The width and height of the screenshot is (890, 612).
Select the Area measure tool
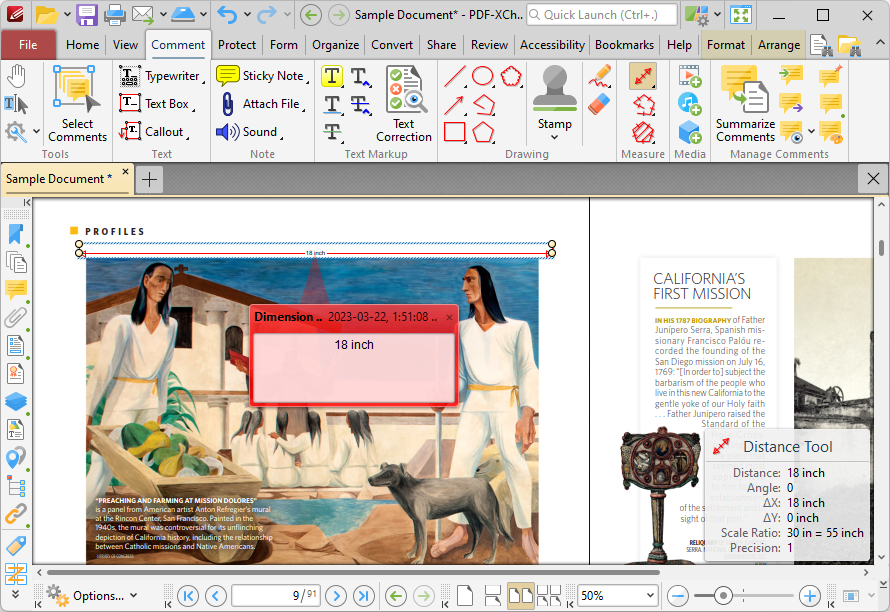click(x=643, y=132)
